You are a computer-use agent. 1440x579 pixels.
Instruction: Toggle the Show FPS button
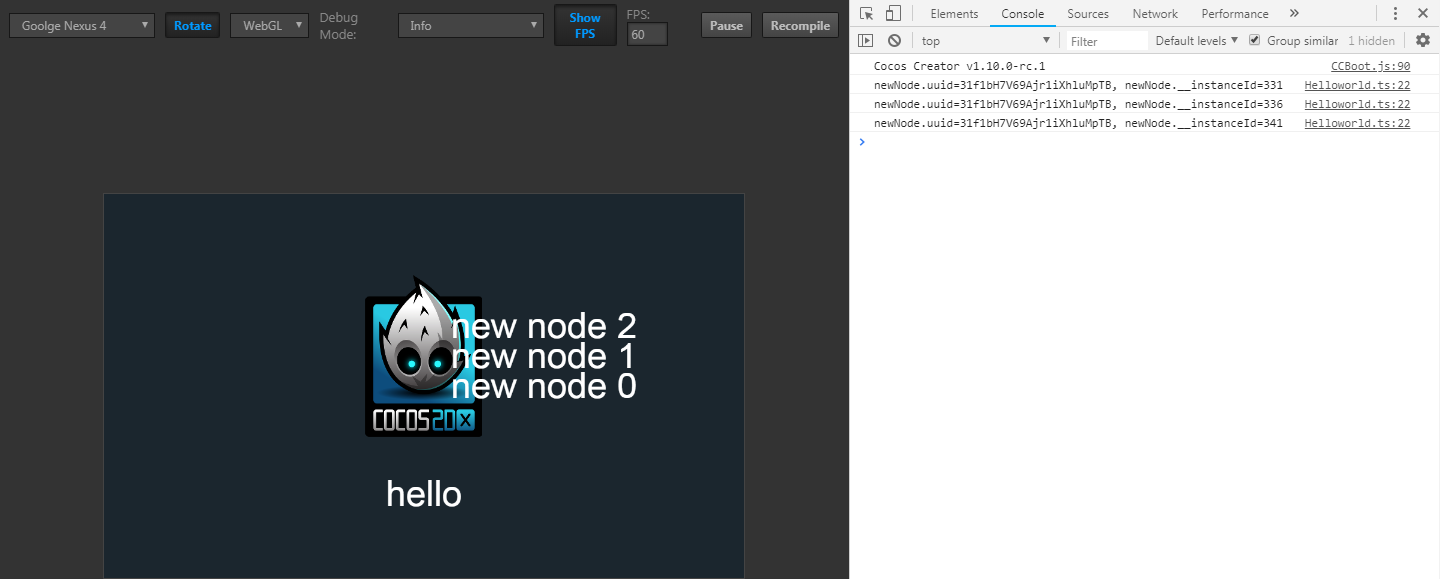(x=585, y=25)
